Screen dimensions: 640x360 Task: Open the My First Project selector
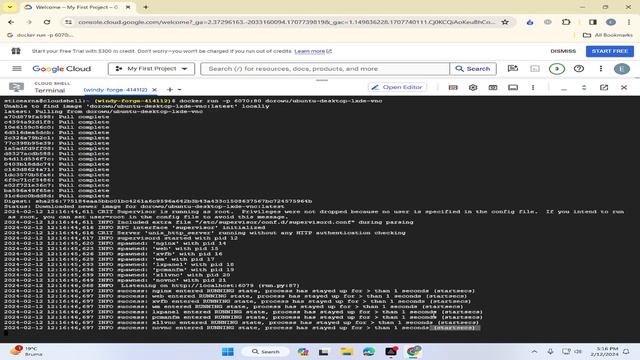pos(151,69)
